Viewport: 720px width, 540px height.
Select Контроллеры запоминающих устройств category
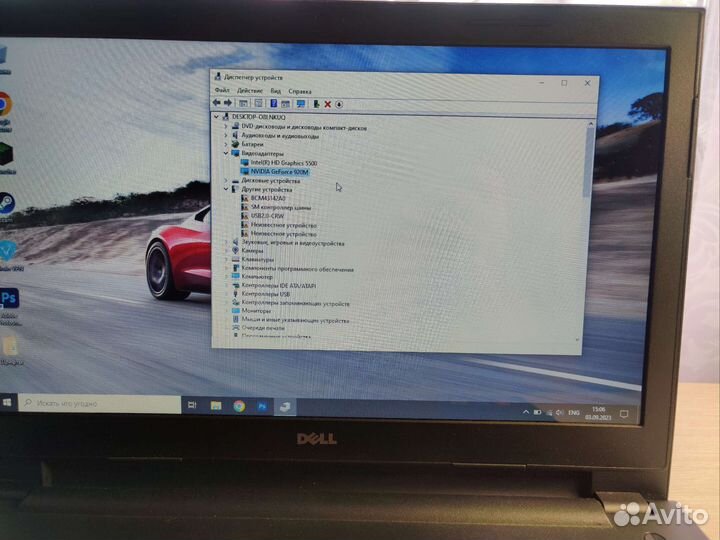[295, 304]
